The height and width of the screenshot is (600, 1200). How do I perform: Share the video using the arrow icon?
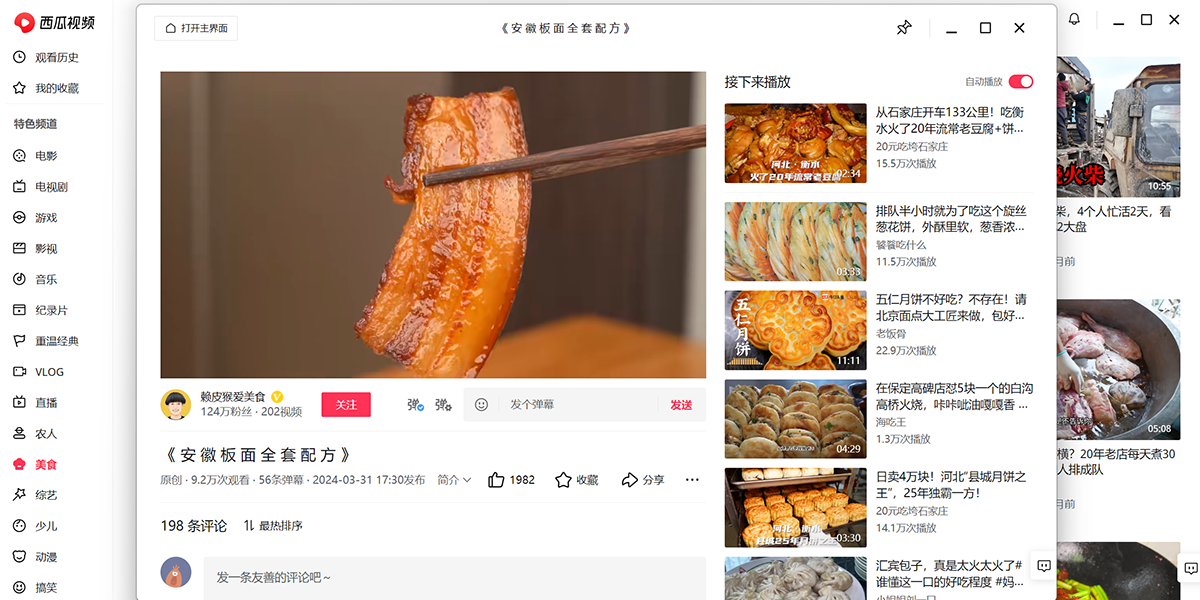[x=630, y=480]
